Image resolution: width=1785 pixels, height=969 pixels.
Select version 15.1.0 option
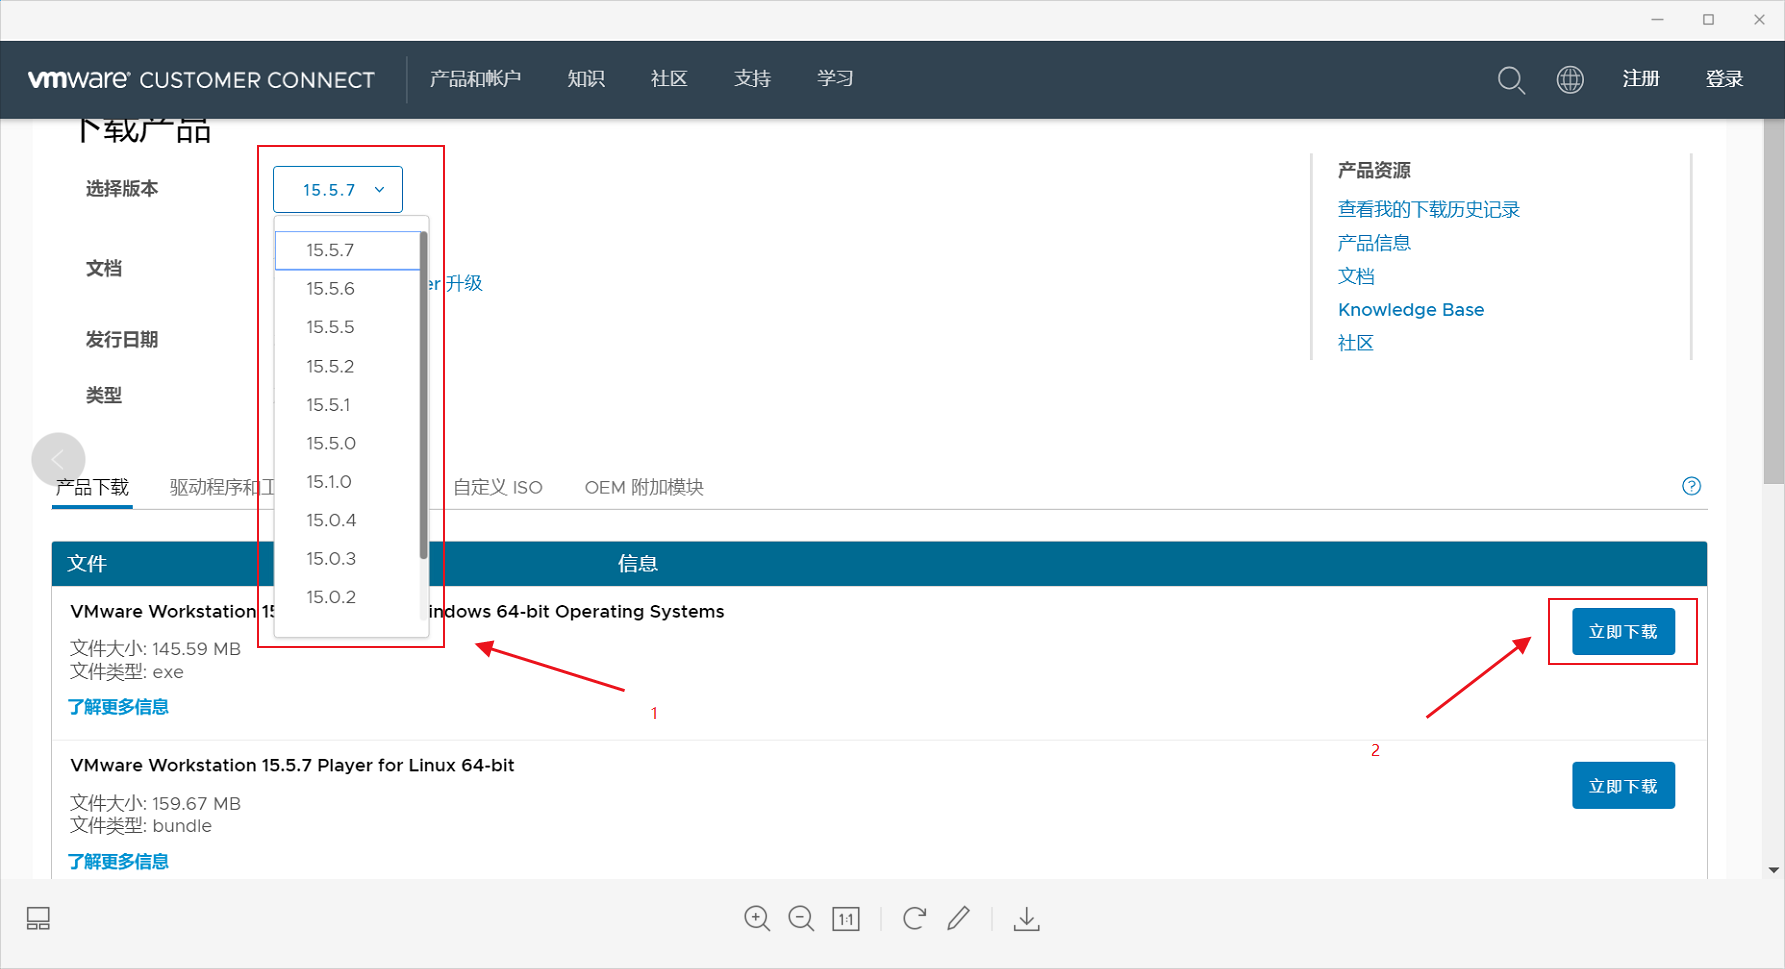point(347,482)
